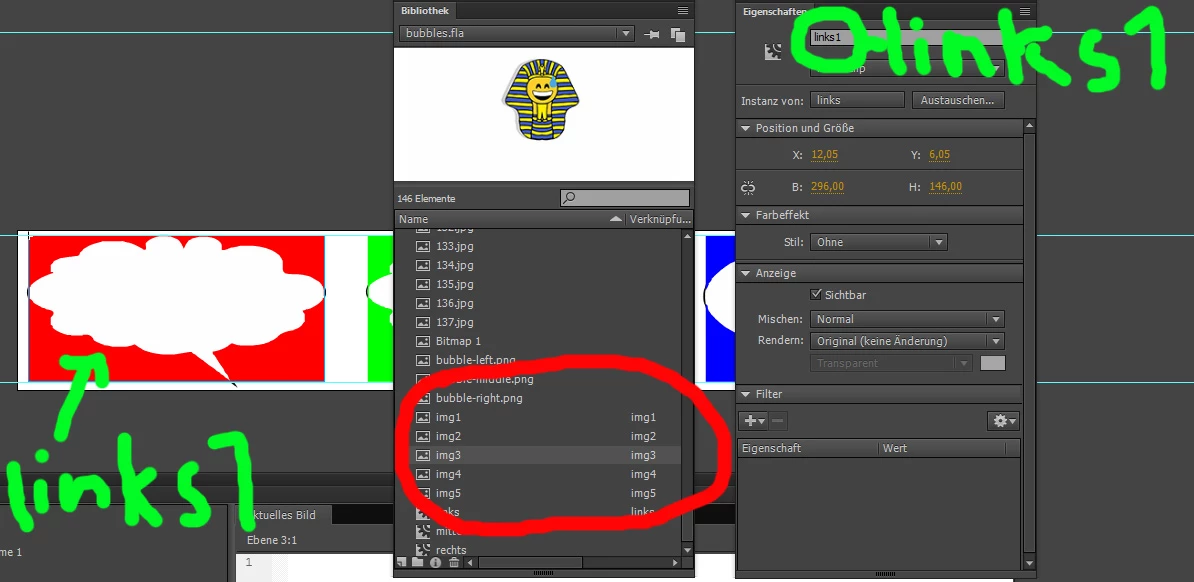The height and width of the screenshot is (582, 1194).
Task: Open a new library panel
Action: point(678,34)
